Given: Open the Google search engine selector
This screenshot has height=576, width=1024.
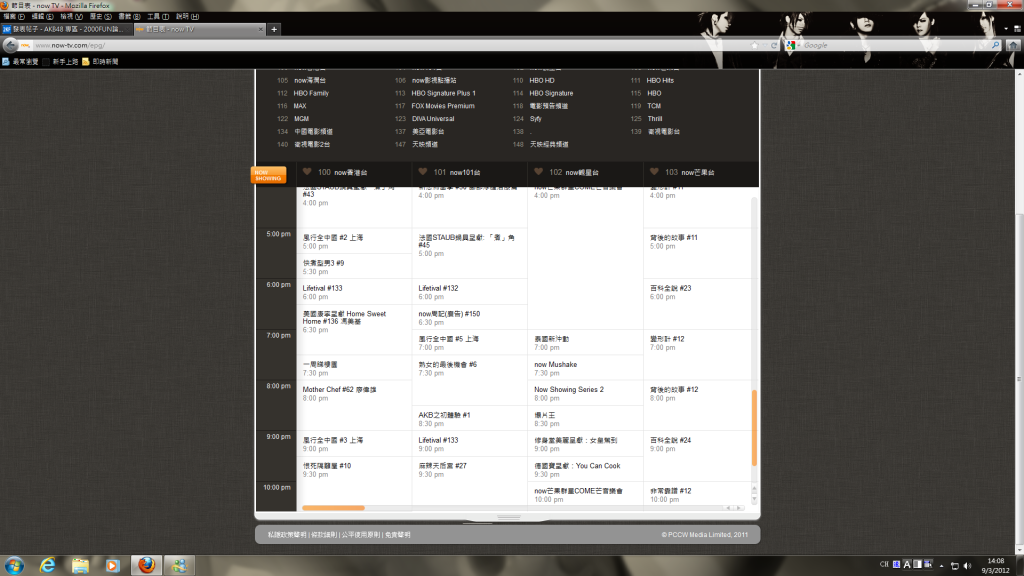Looking at the screenshot, I should click(x=792, y=45).
